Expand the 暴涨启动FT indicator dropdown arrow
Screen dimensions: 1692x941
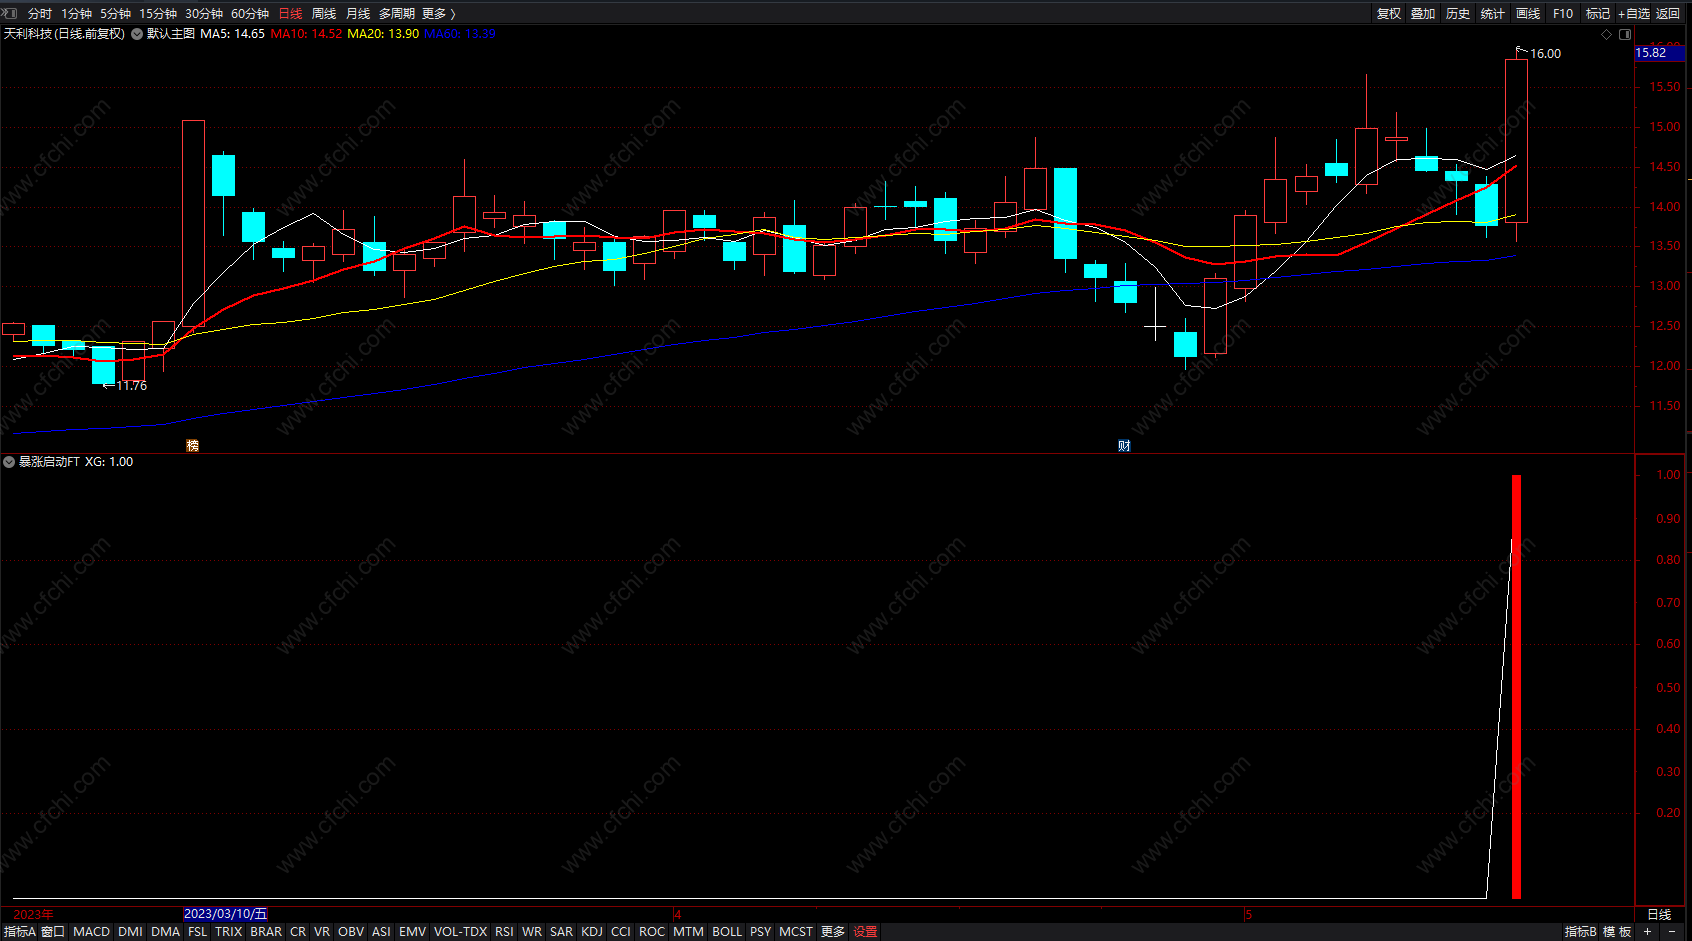pos(9,462)
